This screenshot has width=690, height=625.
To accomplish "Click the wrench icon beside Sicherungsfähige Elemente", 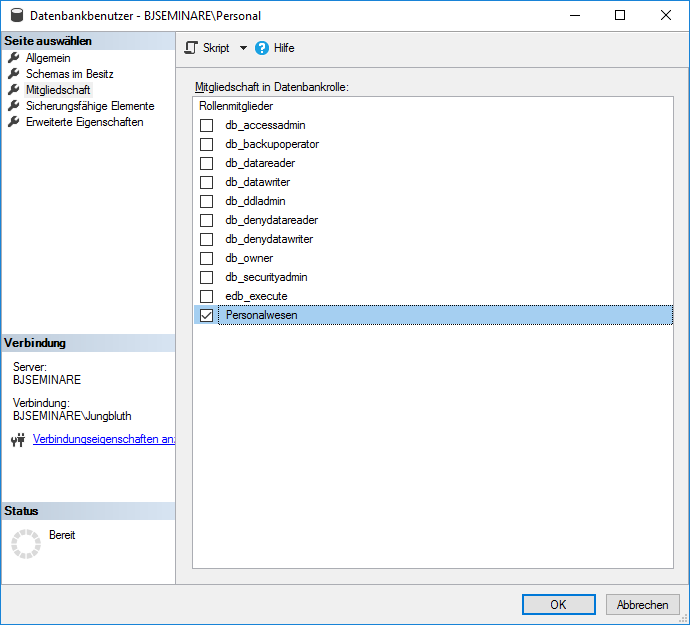I will coord(14,106).
